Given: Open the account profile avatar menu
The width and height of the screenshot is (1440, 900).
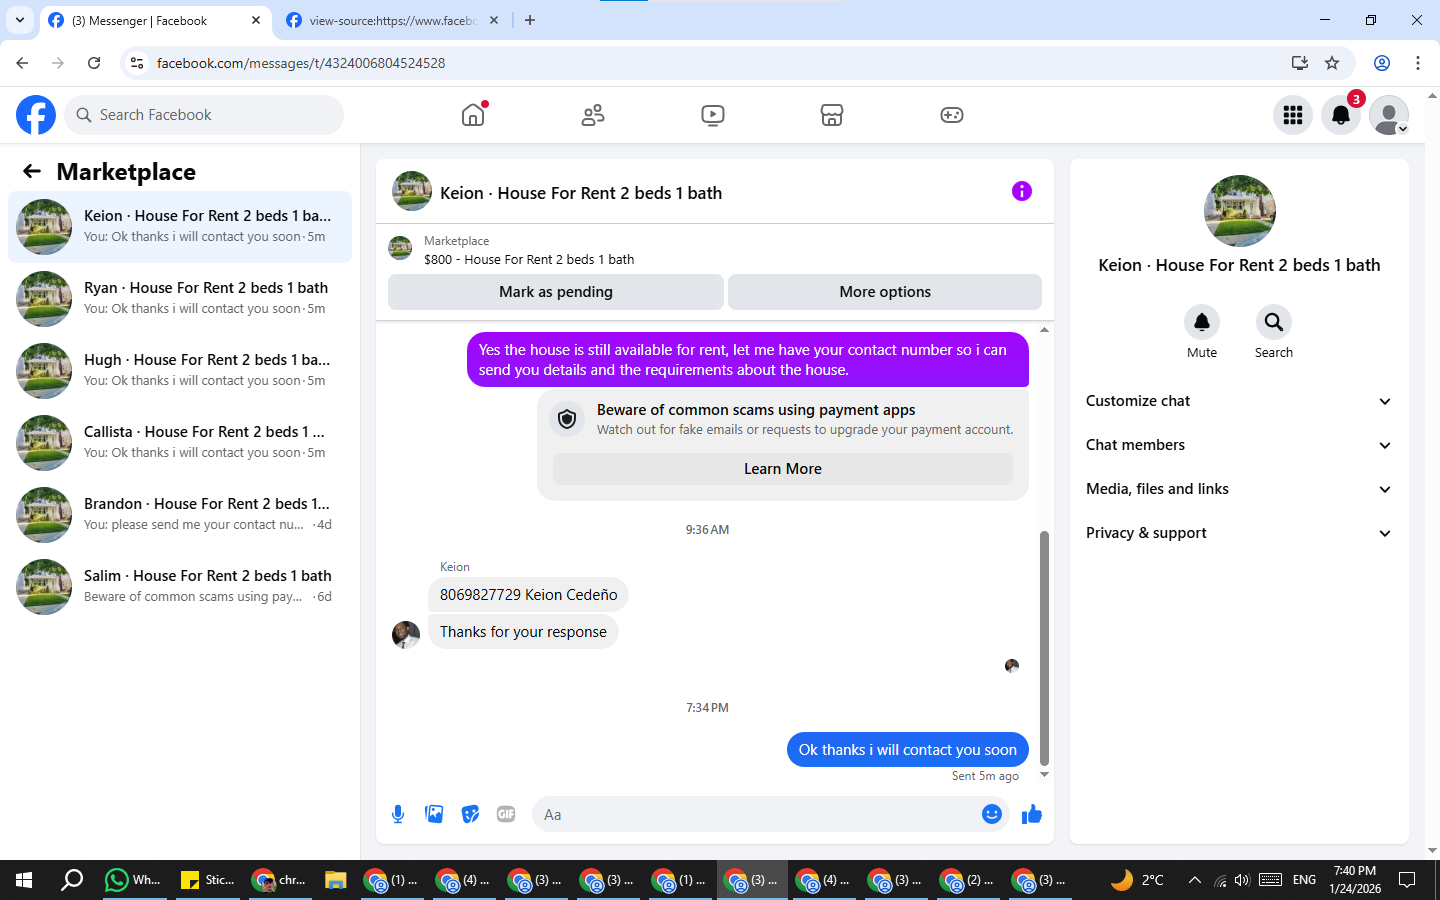Looking at the screenshot, I should tap(1389, 115).
